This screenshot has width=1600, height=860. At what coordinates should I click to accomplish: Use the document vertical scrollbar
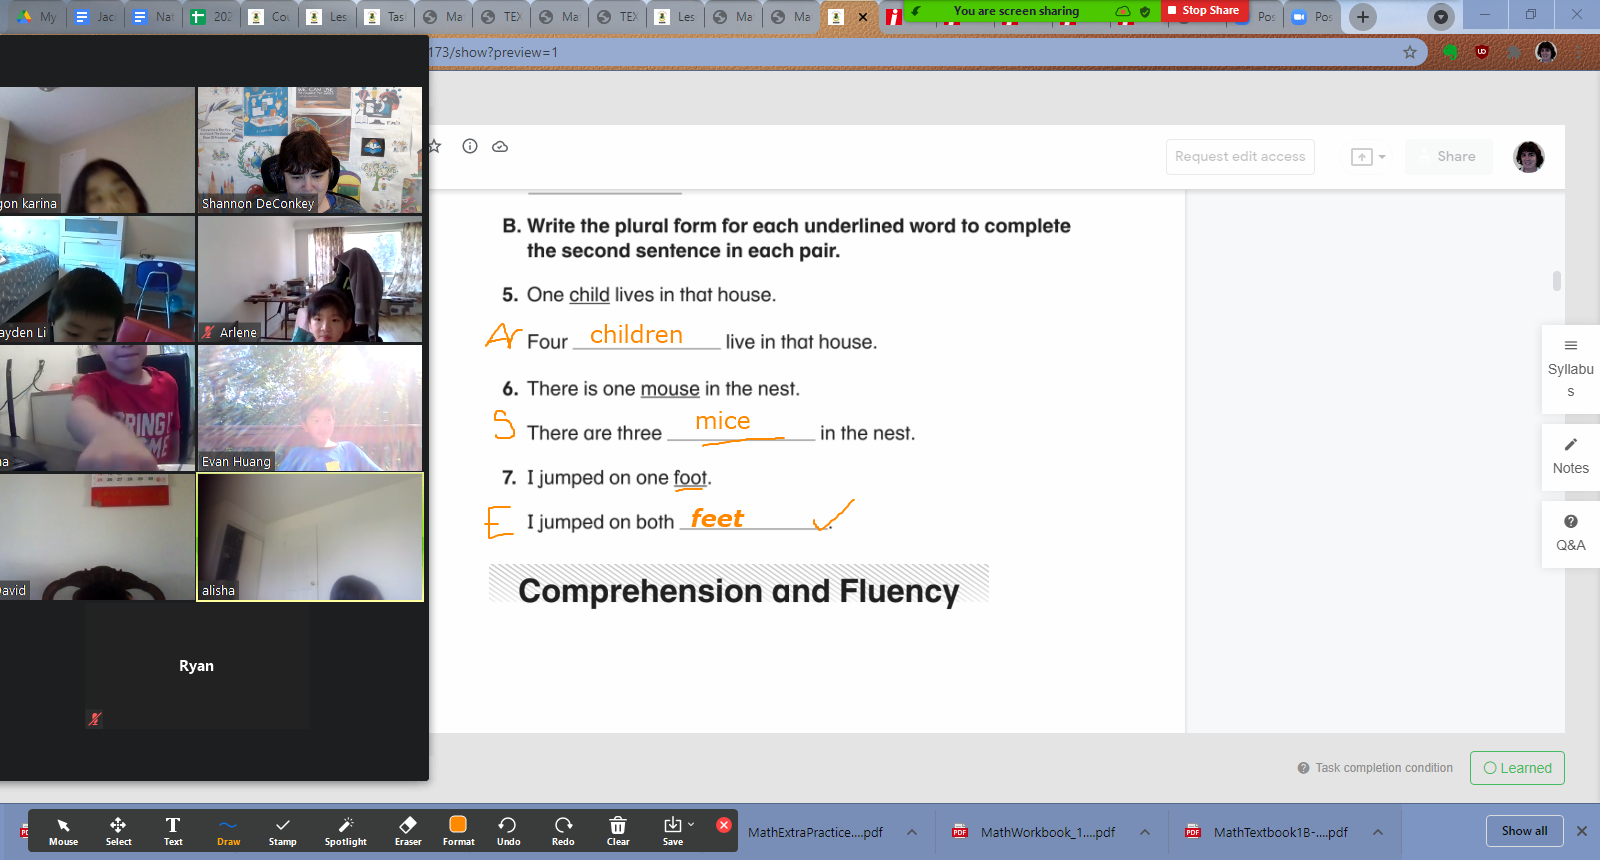(1556, 281)
